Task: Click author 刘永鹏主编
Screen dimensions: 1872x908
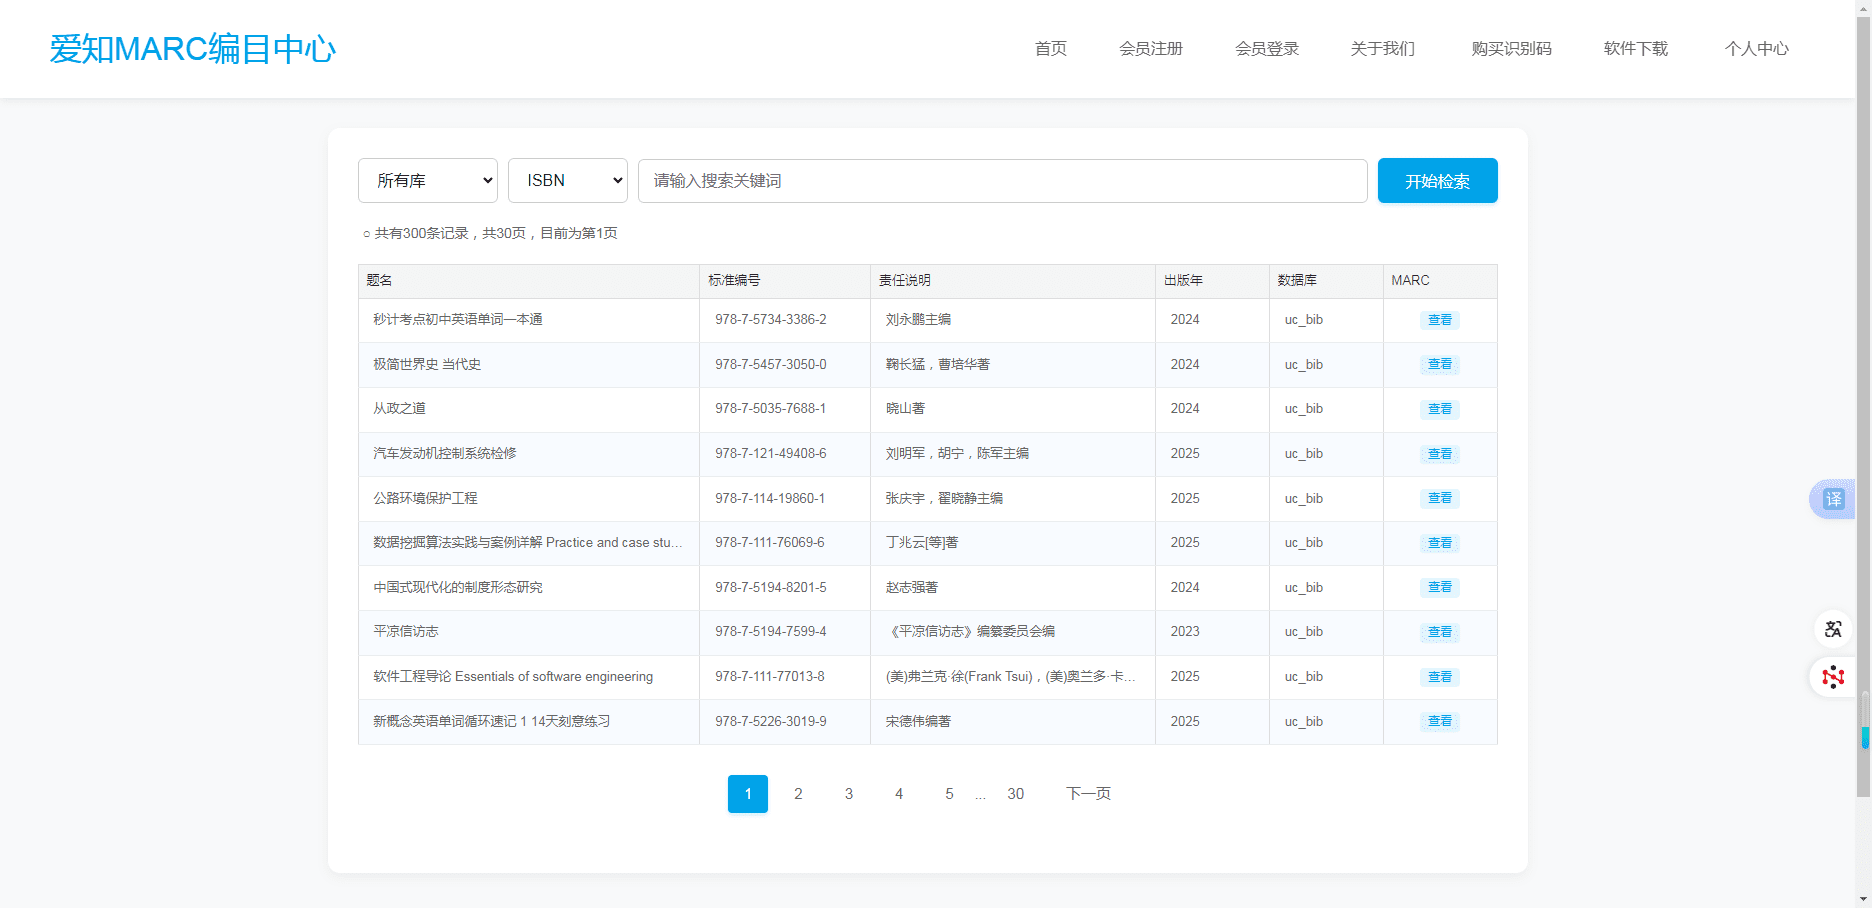Action: (918, 320)
